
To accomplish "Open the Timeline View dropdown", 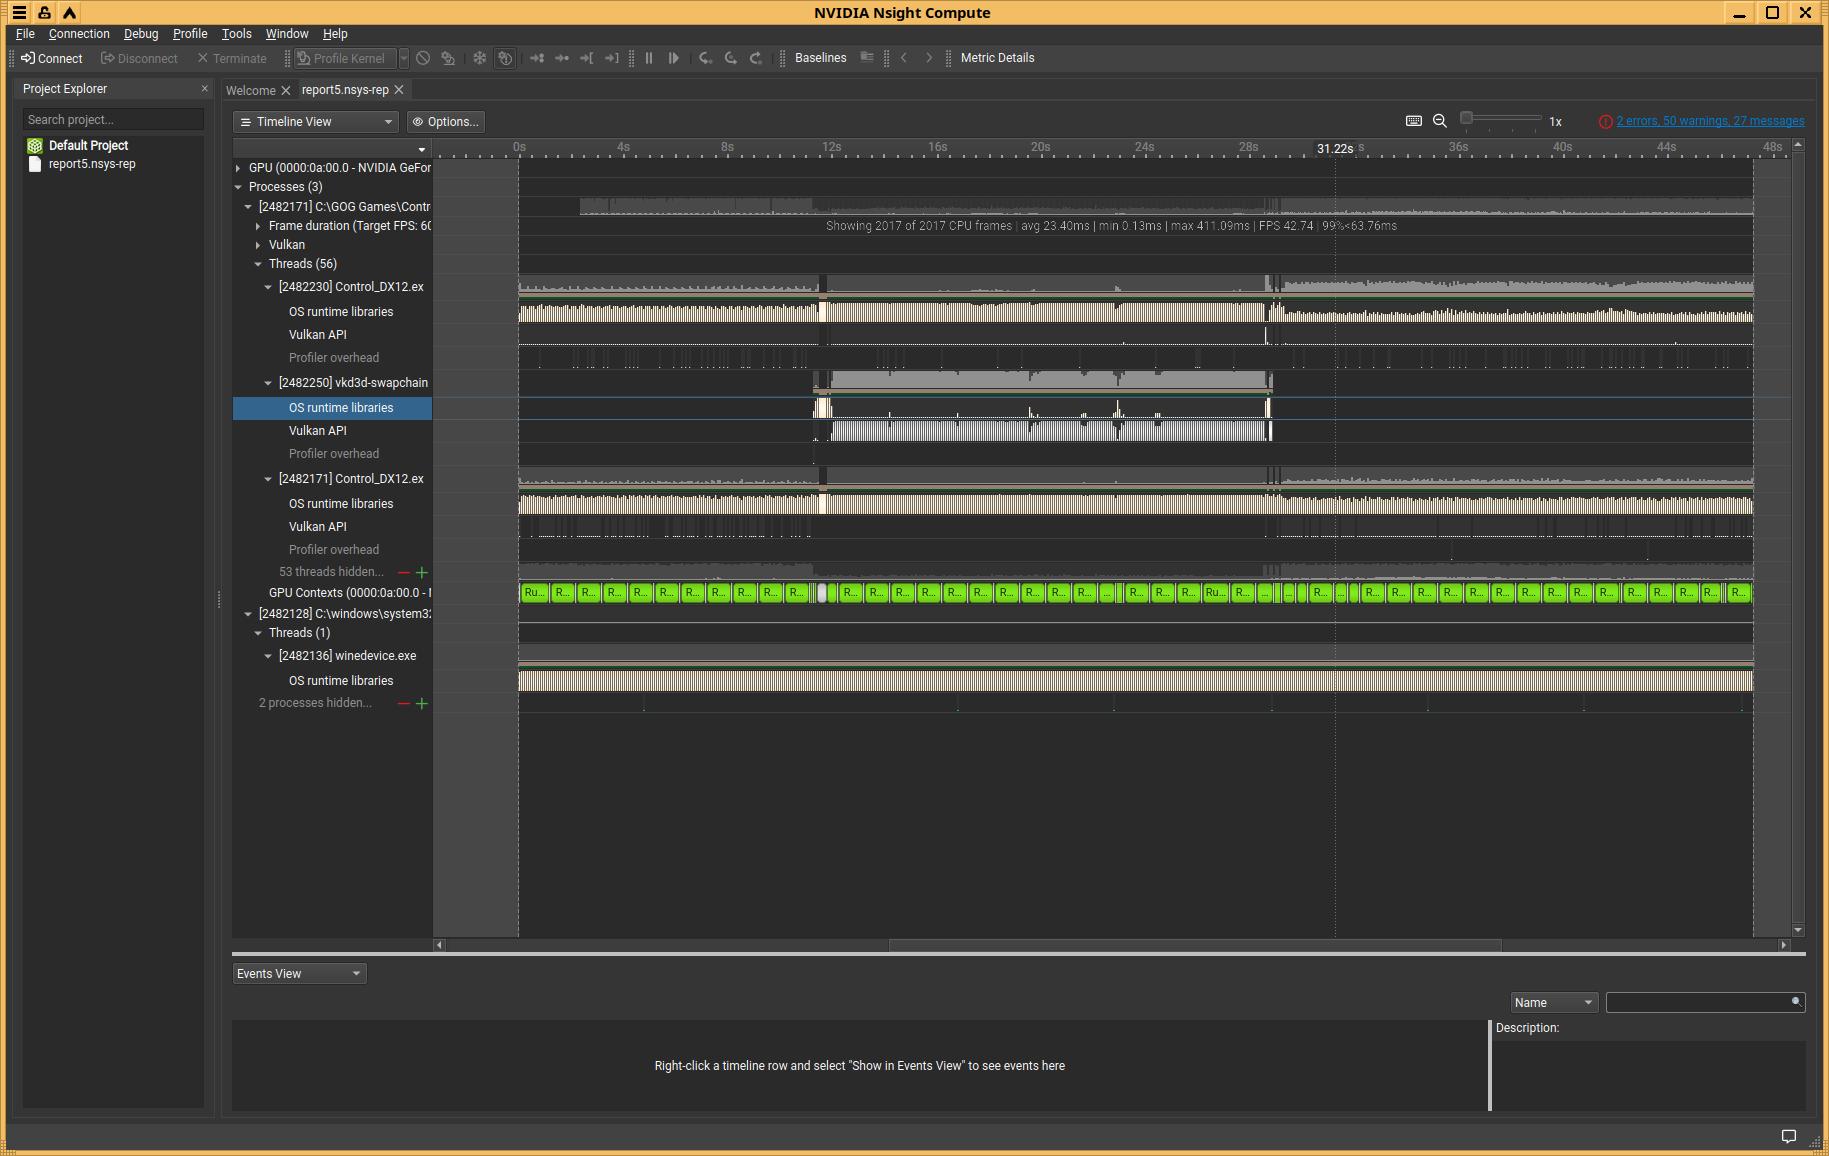I will (x=316, y=122).
